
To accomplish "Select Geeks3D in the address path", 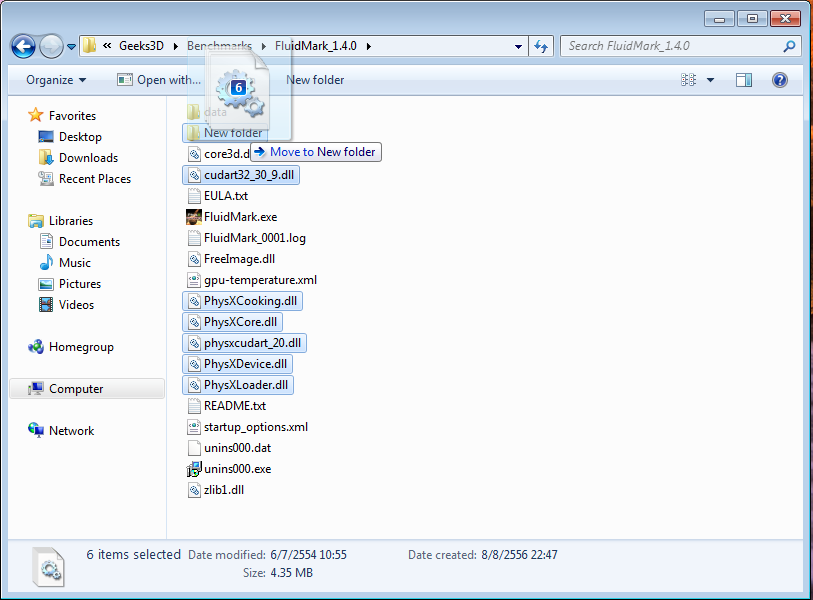I will coord(141,46).
